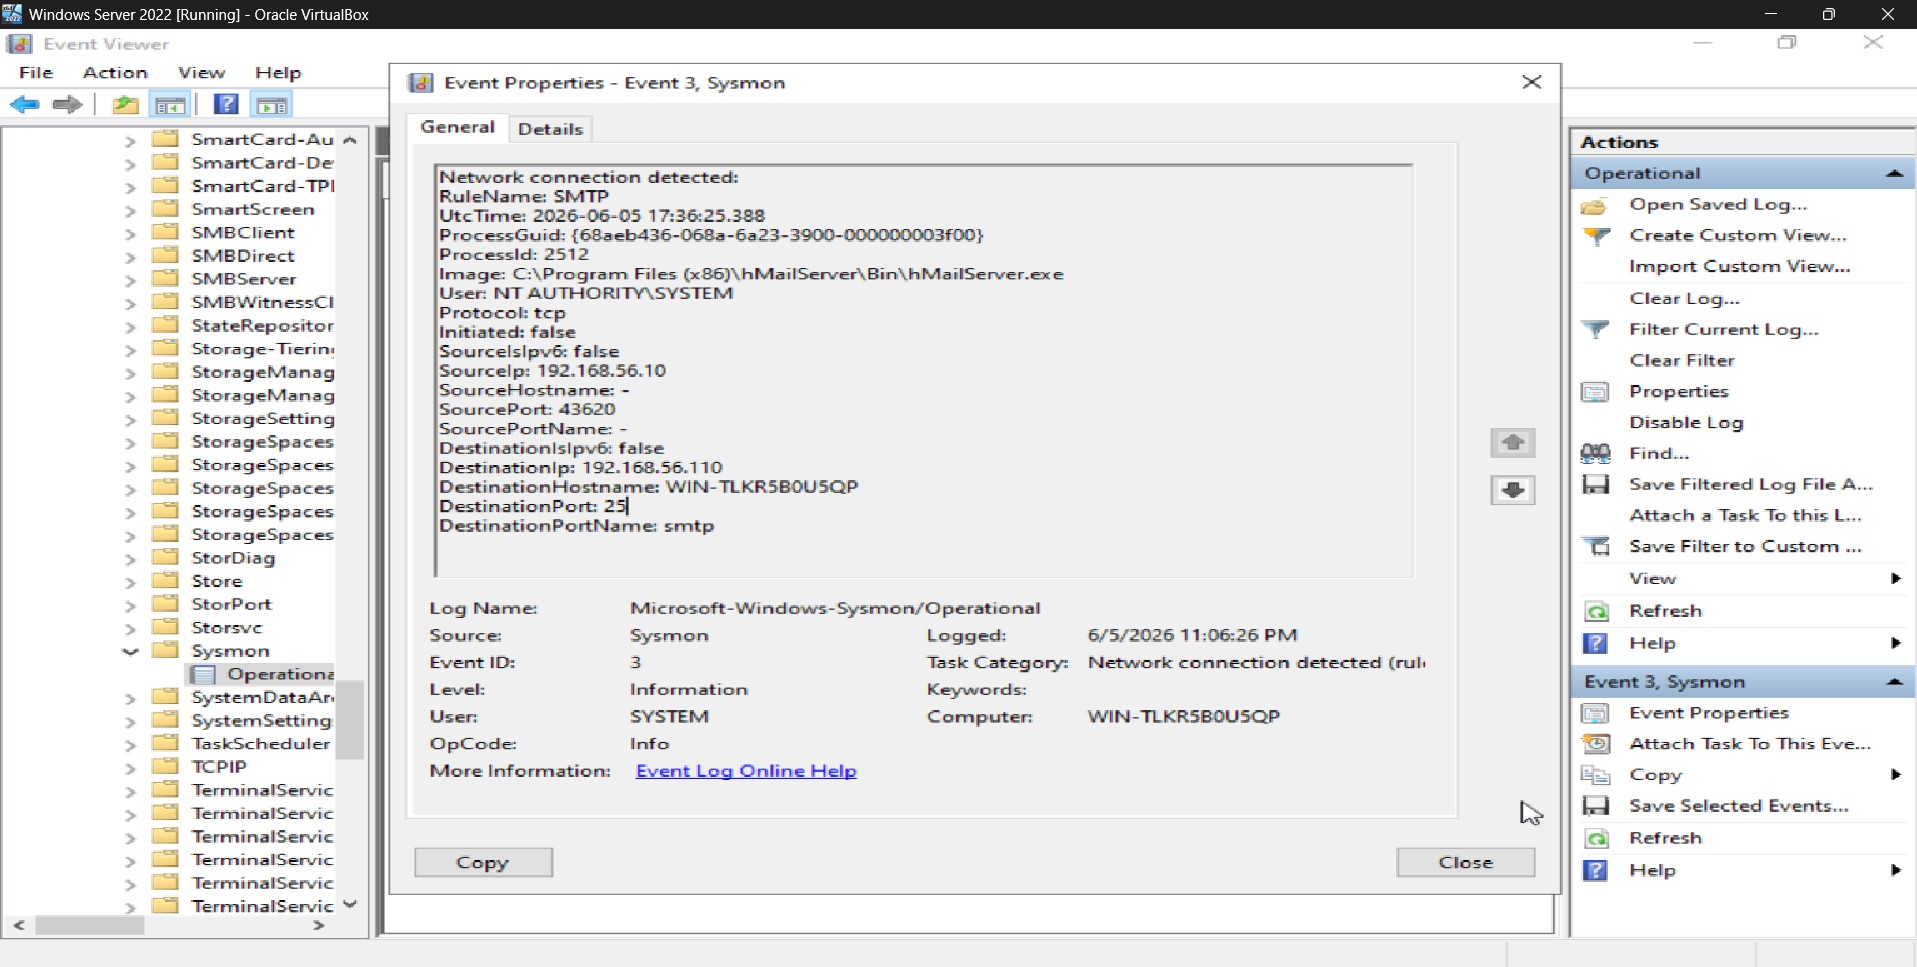Close the Event Properties dialog with X
This screenshot has width=1917, height=967.
tap(1531, 82)
